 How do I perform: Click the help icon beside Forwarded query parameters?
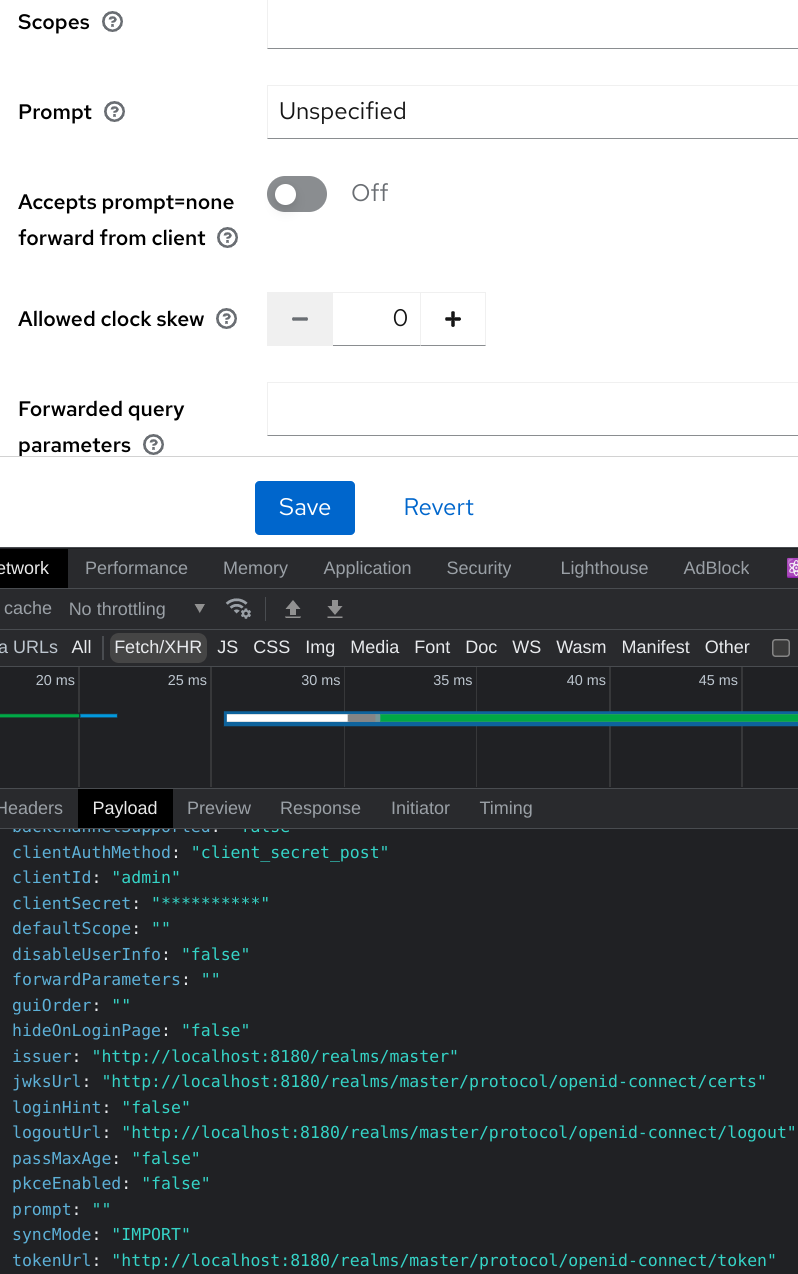153,445
